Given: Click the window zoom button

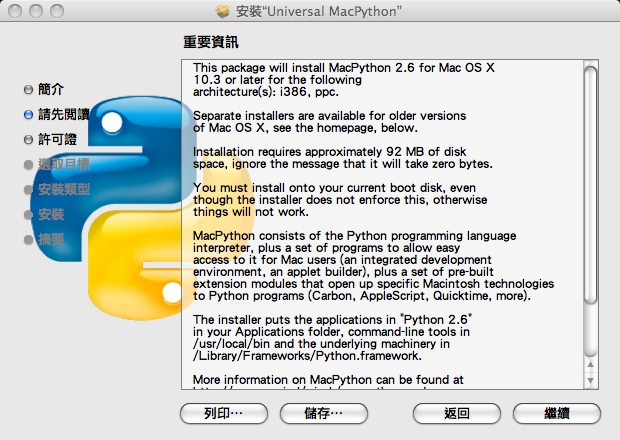Looking at the screenshot, I should (57, 11).
